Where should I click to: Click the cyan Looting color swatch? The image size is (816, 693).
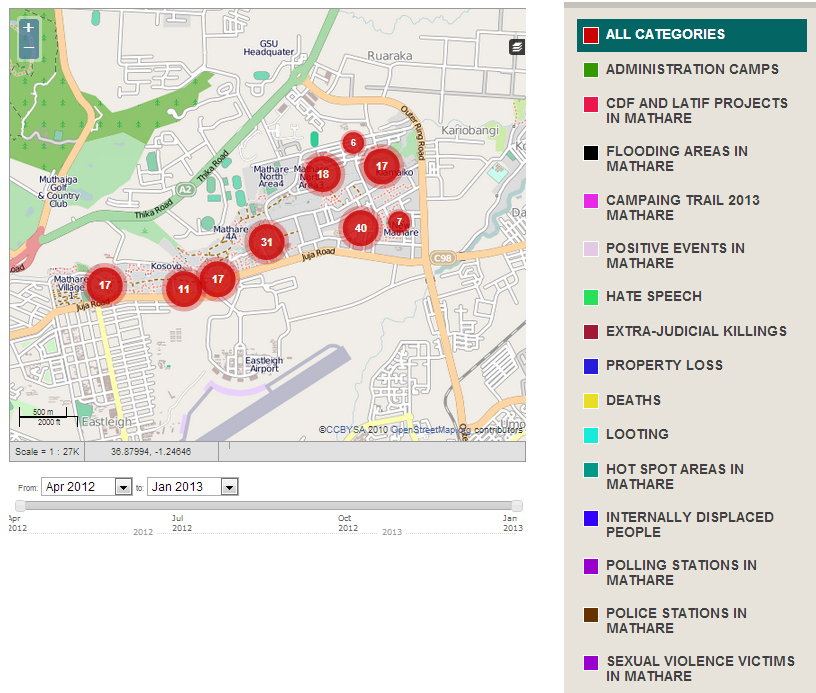pyautogui.click(x=591, y=435)
